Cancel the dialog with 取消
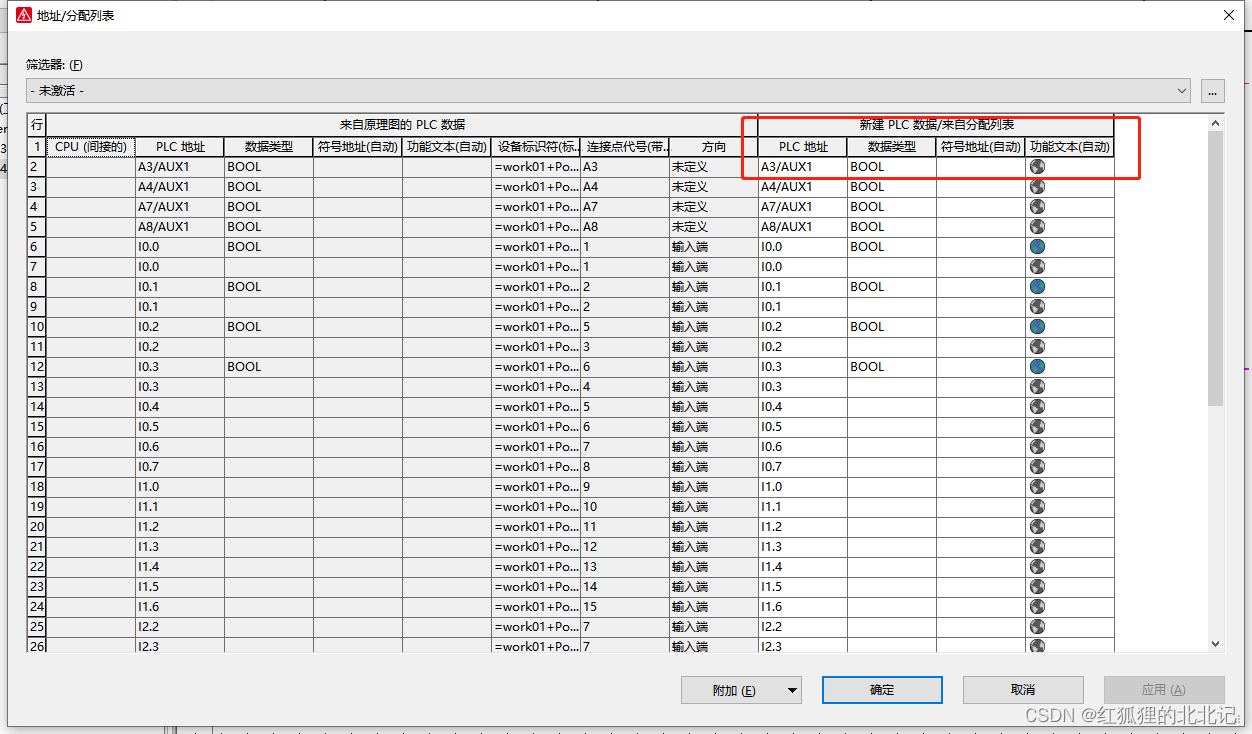 [x=1022, y=690]
